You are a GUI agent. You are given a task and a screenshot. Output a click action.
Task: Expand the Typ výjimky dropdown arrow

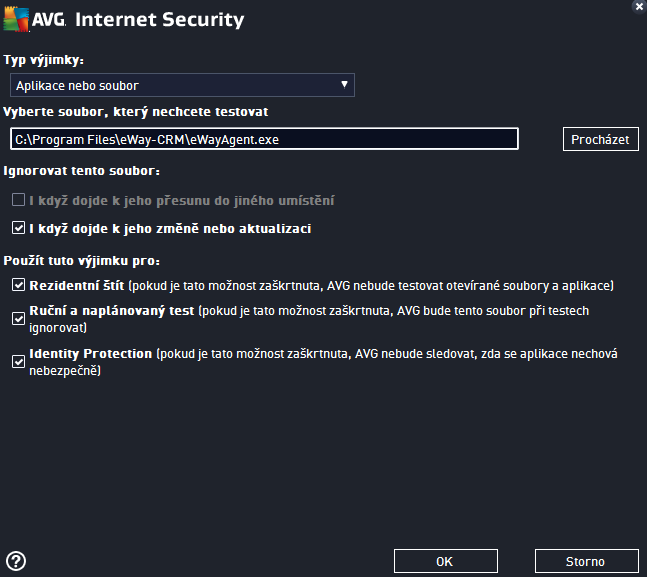344,85
